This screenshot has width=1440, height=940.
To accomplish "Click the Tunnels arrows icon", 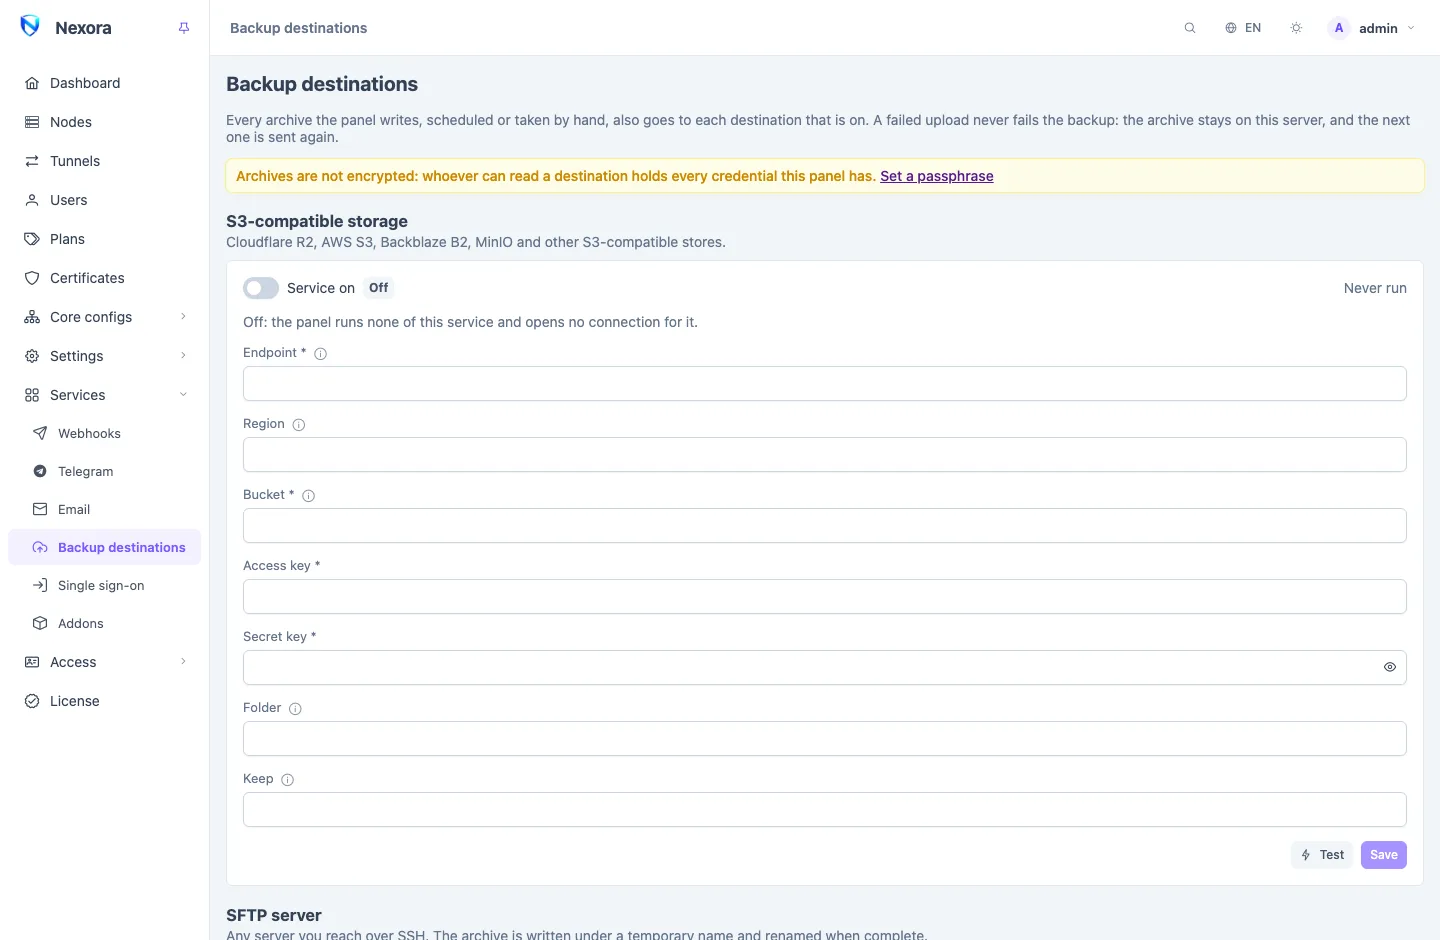I will [32, 161].
